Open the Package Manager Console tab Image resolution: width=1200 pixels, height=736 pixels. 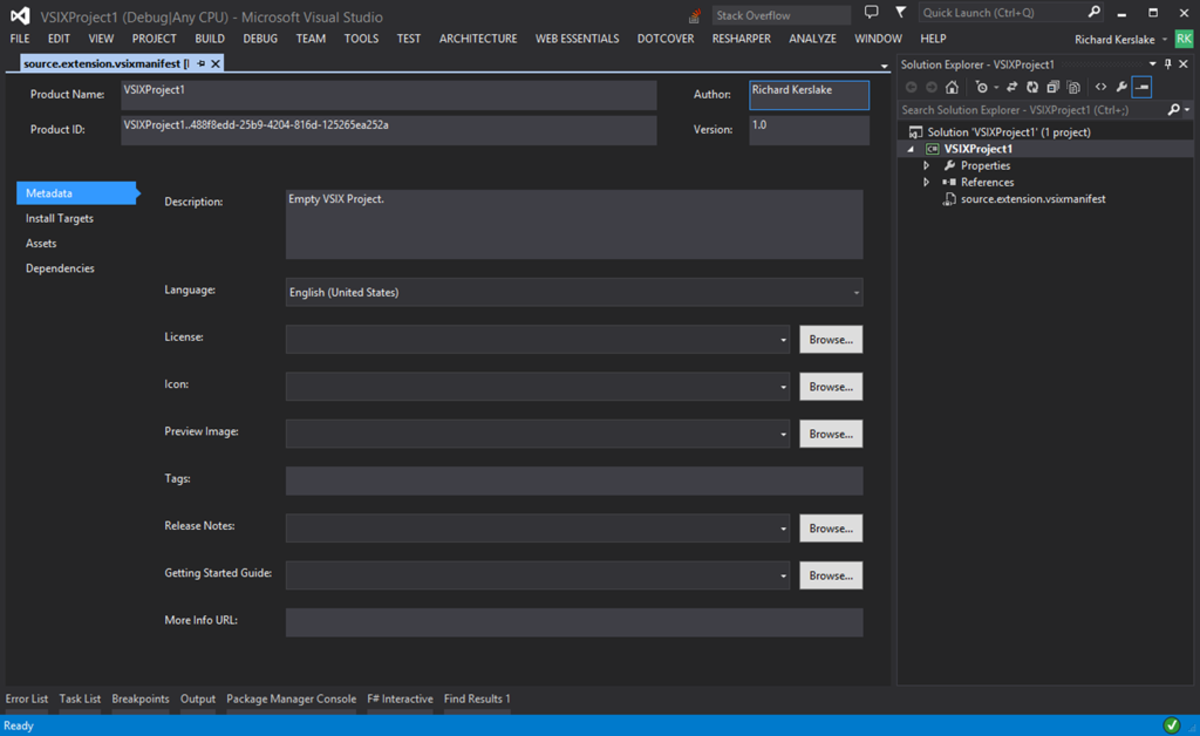pyautogui.click(x=291, y=699)
